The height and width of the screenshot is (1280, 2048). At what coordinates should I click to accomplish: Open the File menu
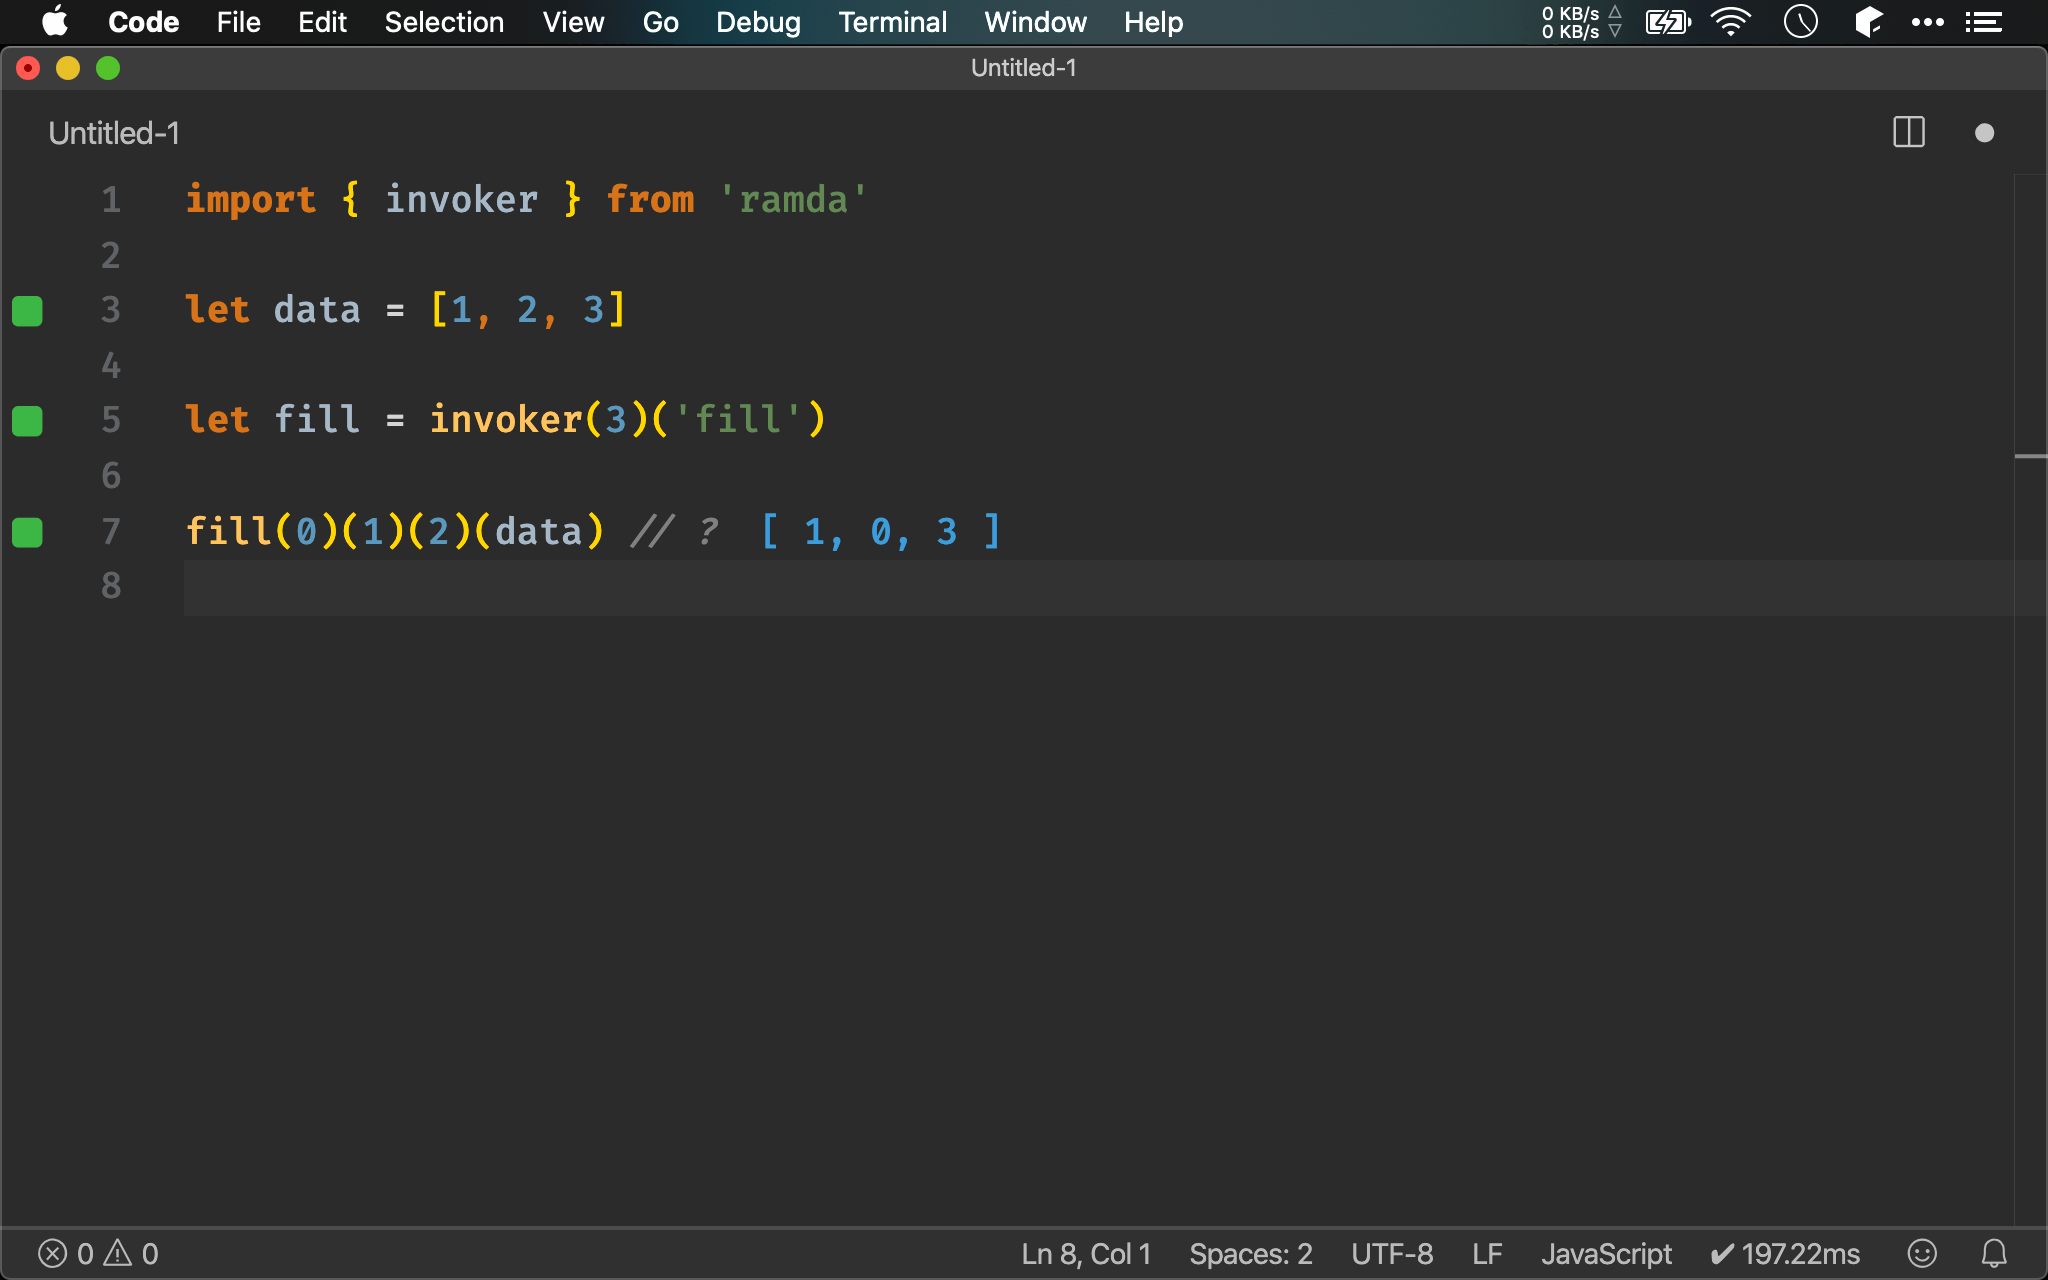(x=238, y=22)
